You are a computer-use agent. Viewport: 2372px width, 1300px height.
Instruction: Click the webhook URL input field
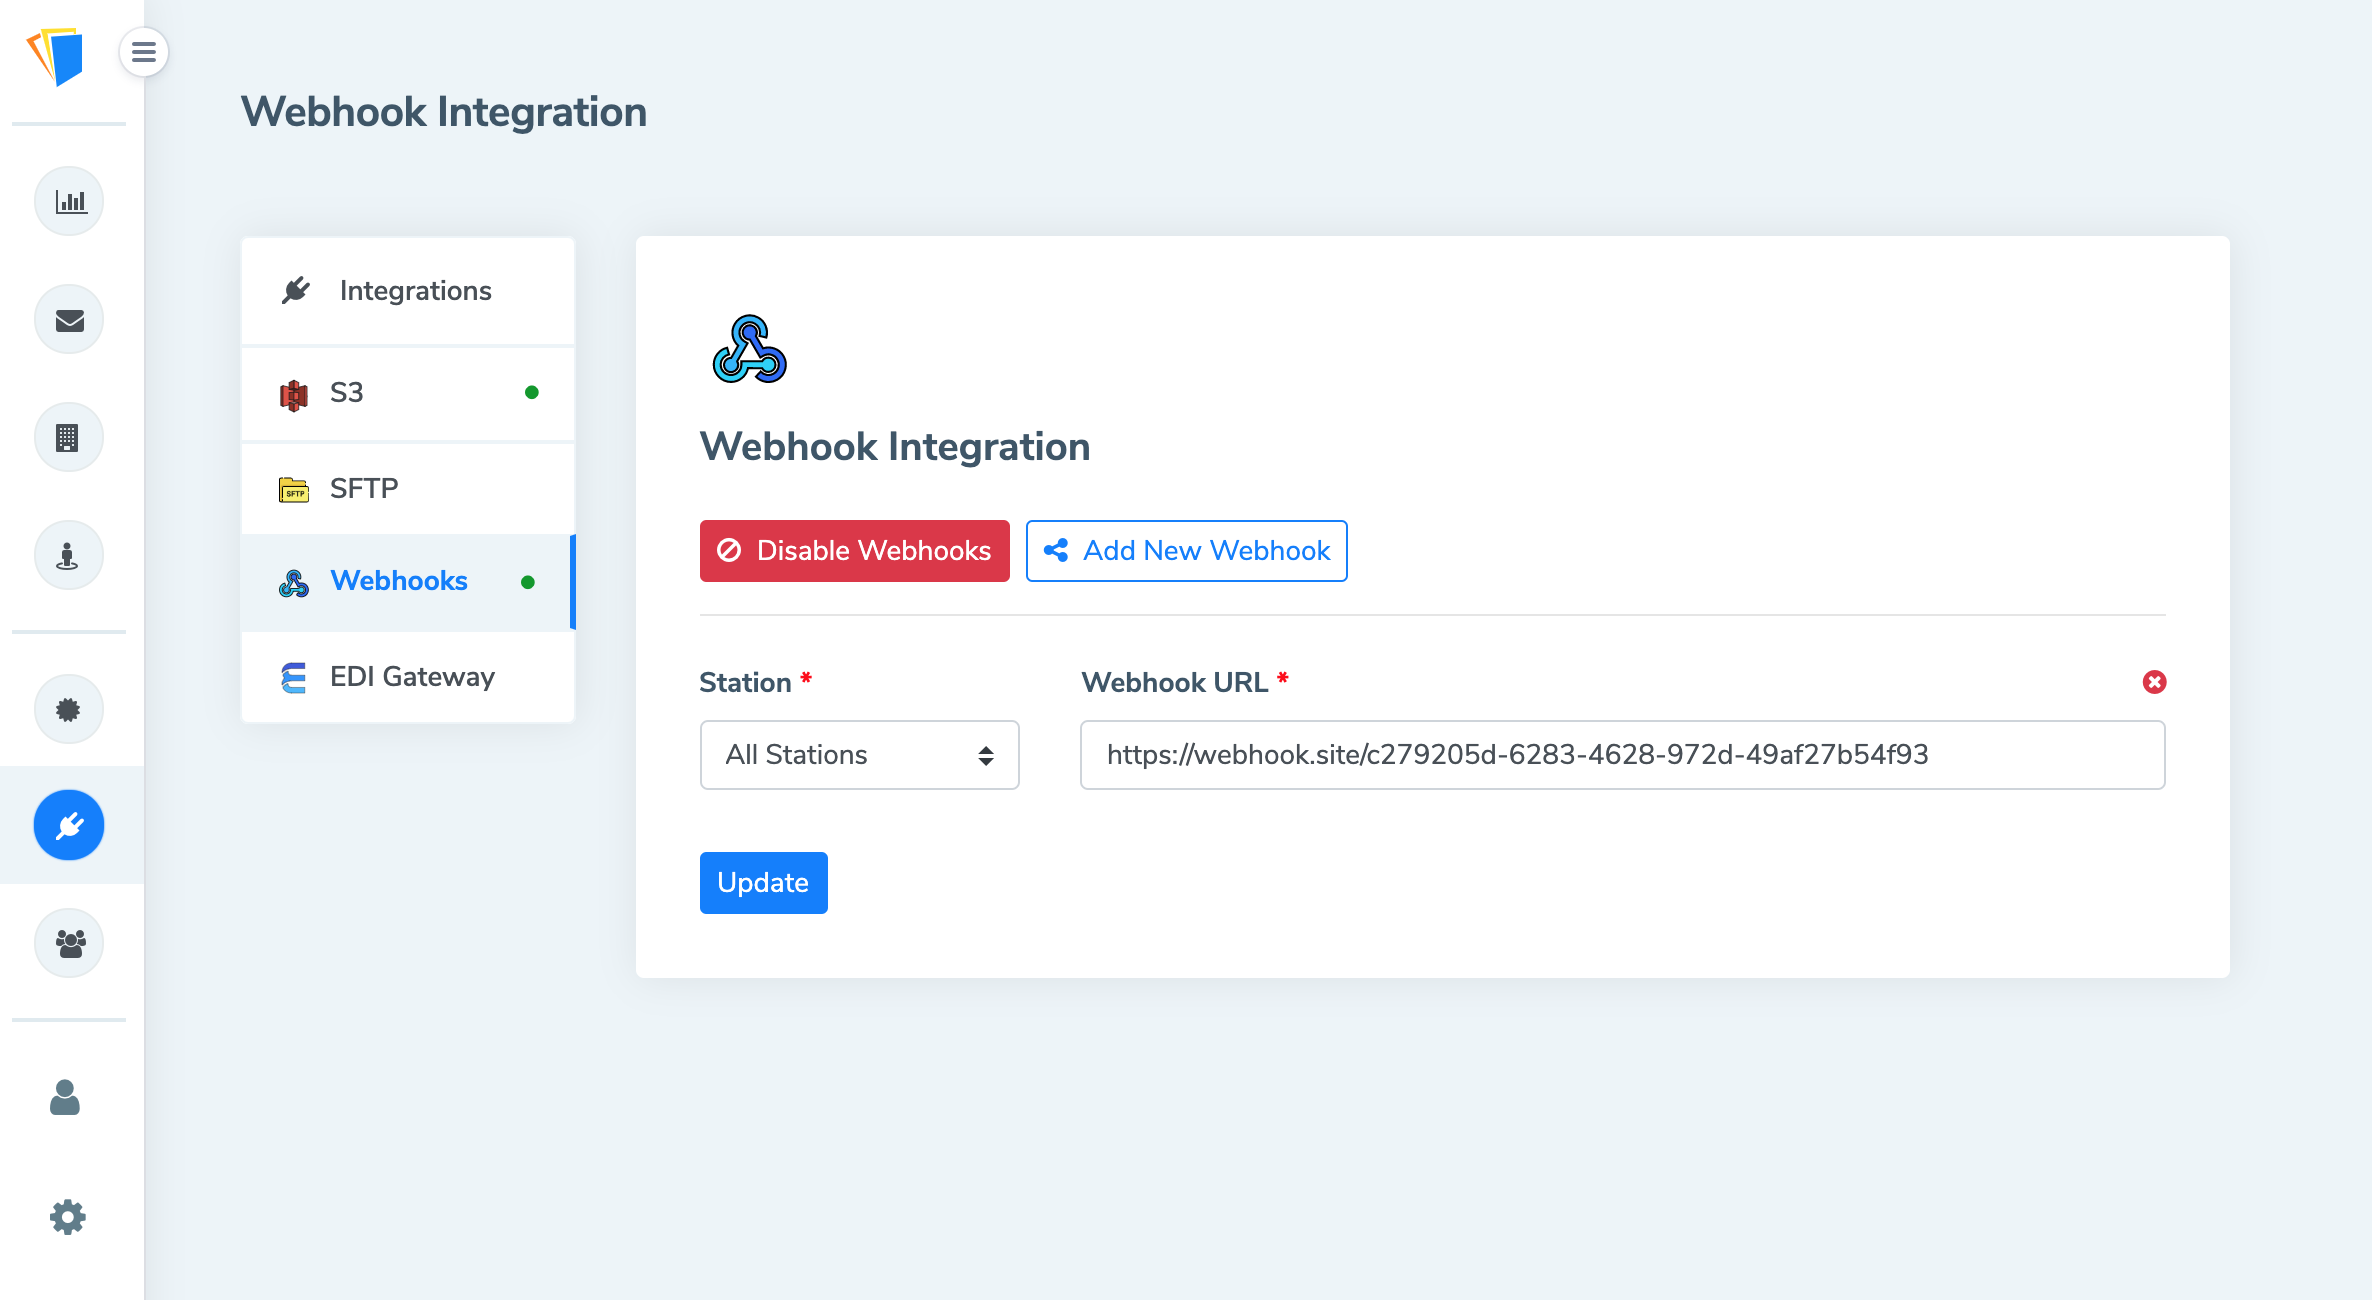pyautogui.click(x=1623, y=754)
